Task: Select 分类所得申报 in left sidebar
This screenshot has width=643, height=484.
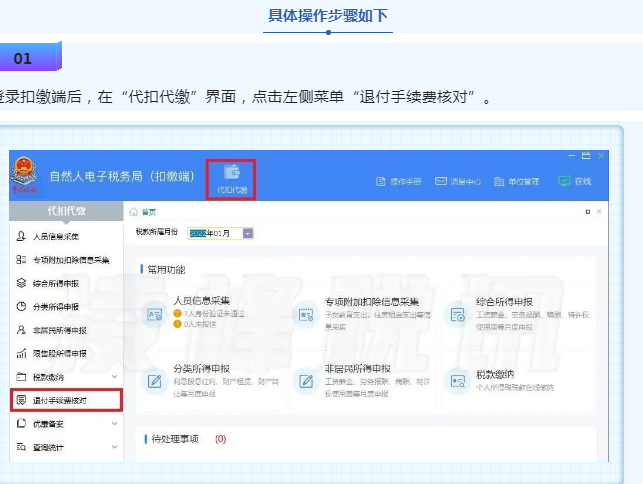Action: click(x=66, y=306)
